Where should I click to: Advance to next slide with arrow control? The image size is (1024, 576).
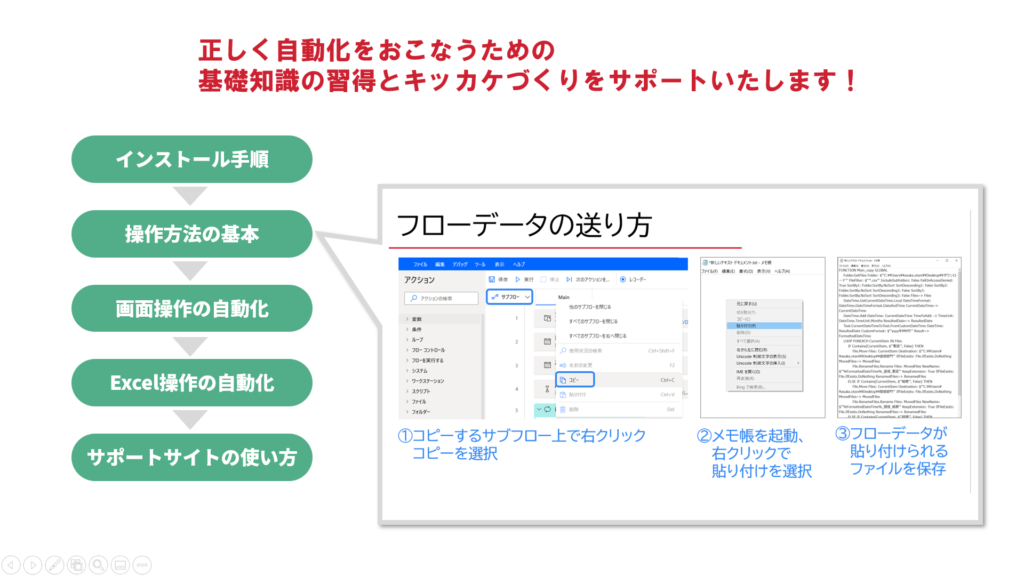click(x=33, y=565)
